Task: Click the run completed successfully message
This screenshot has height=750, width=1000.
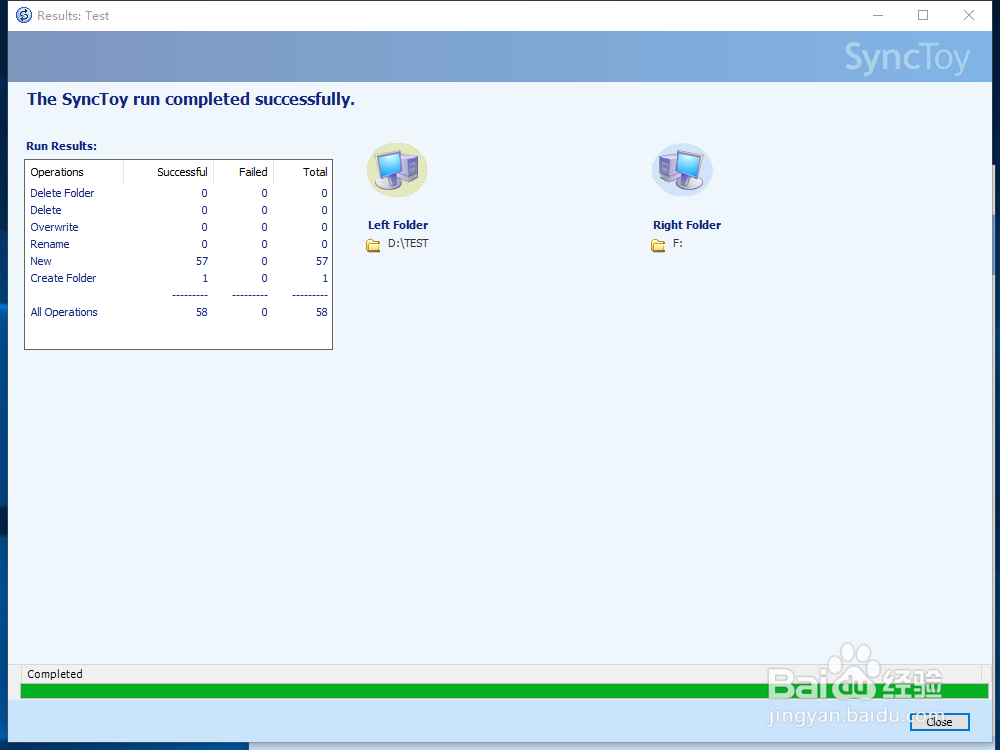Action: click(x=191, y=99)
